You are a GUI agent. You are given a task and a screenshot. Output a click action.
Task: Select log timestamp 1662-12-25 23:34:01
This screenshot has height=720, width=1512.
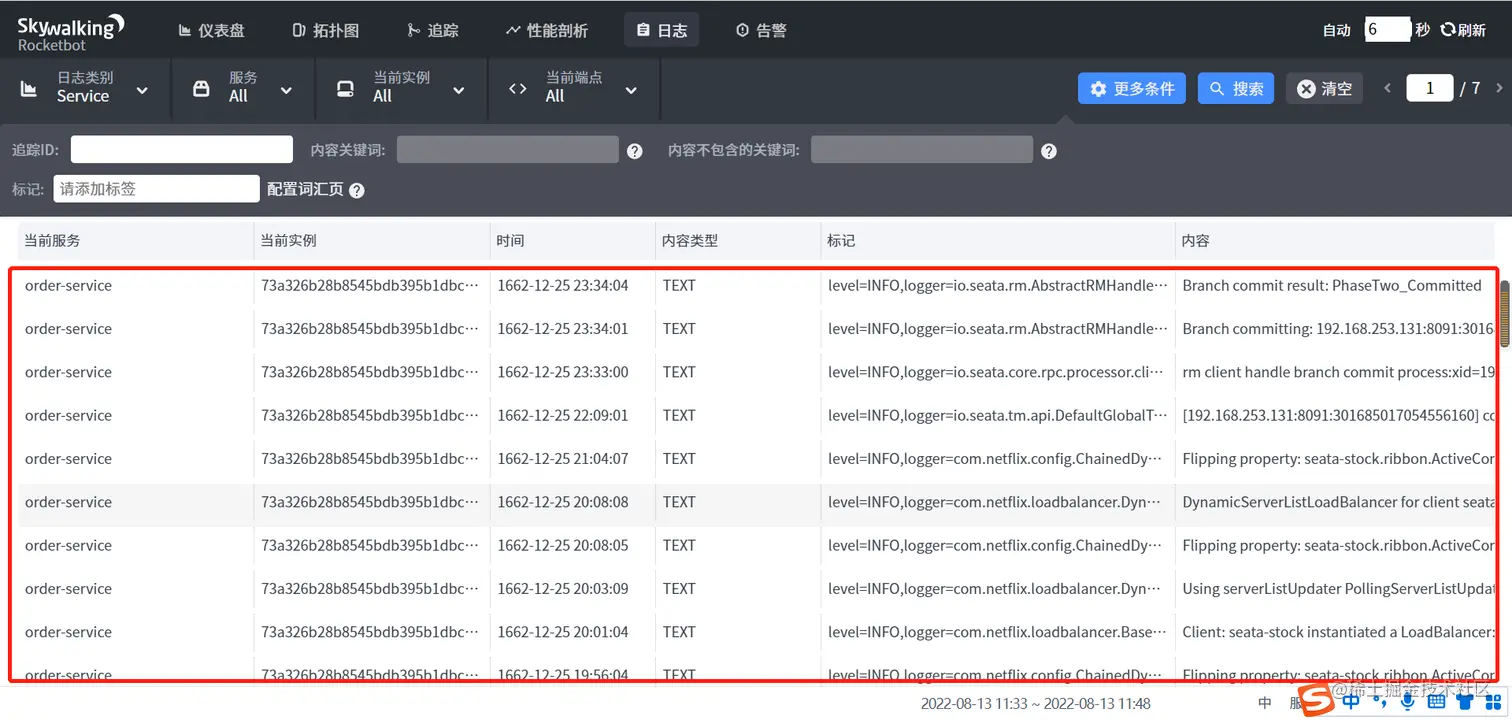[563, 328]
